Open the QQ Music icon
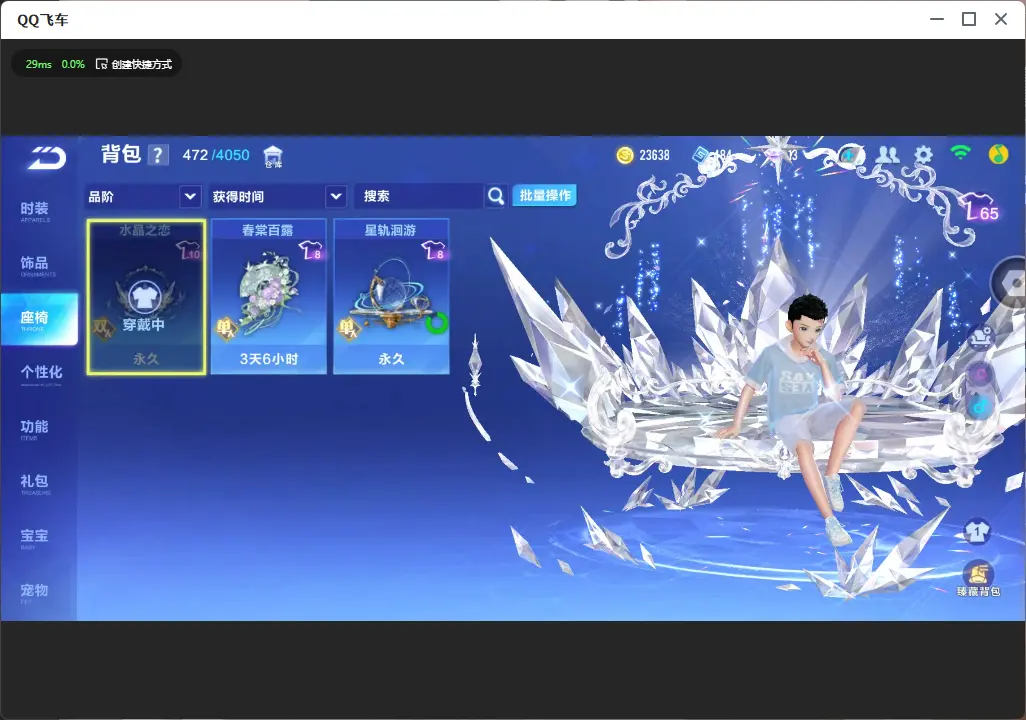Viewport: 1026px width, 720px height. (998, 154)
